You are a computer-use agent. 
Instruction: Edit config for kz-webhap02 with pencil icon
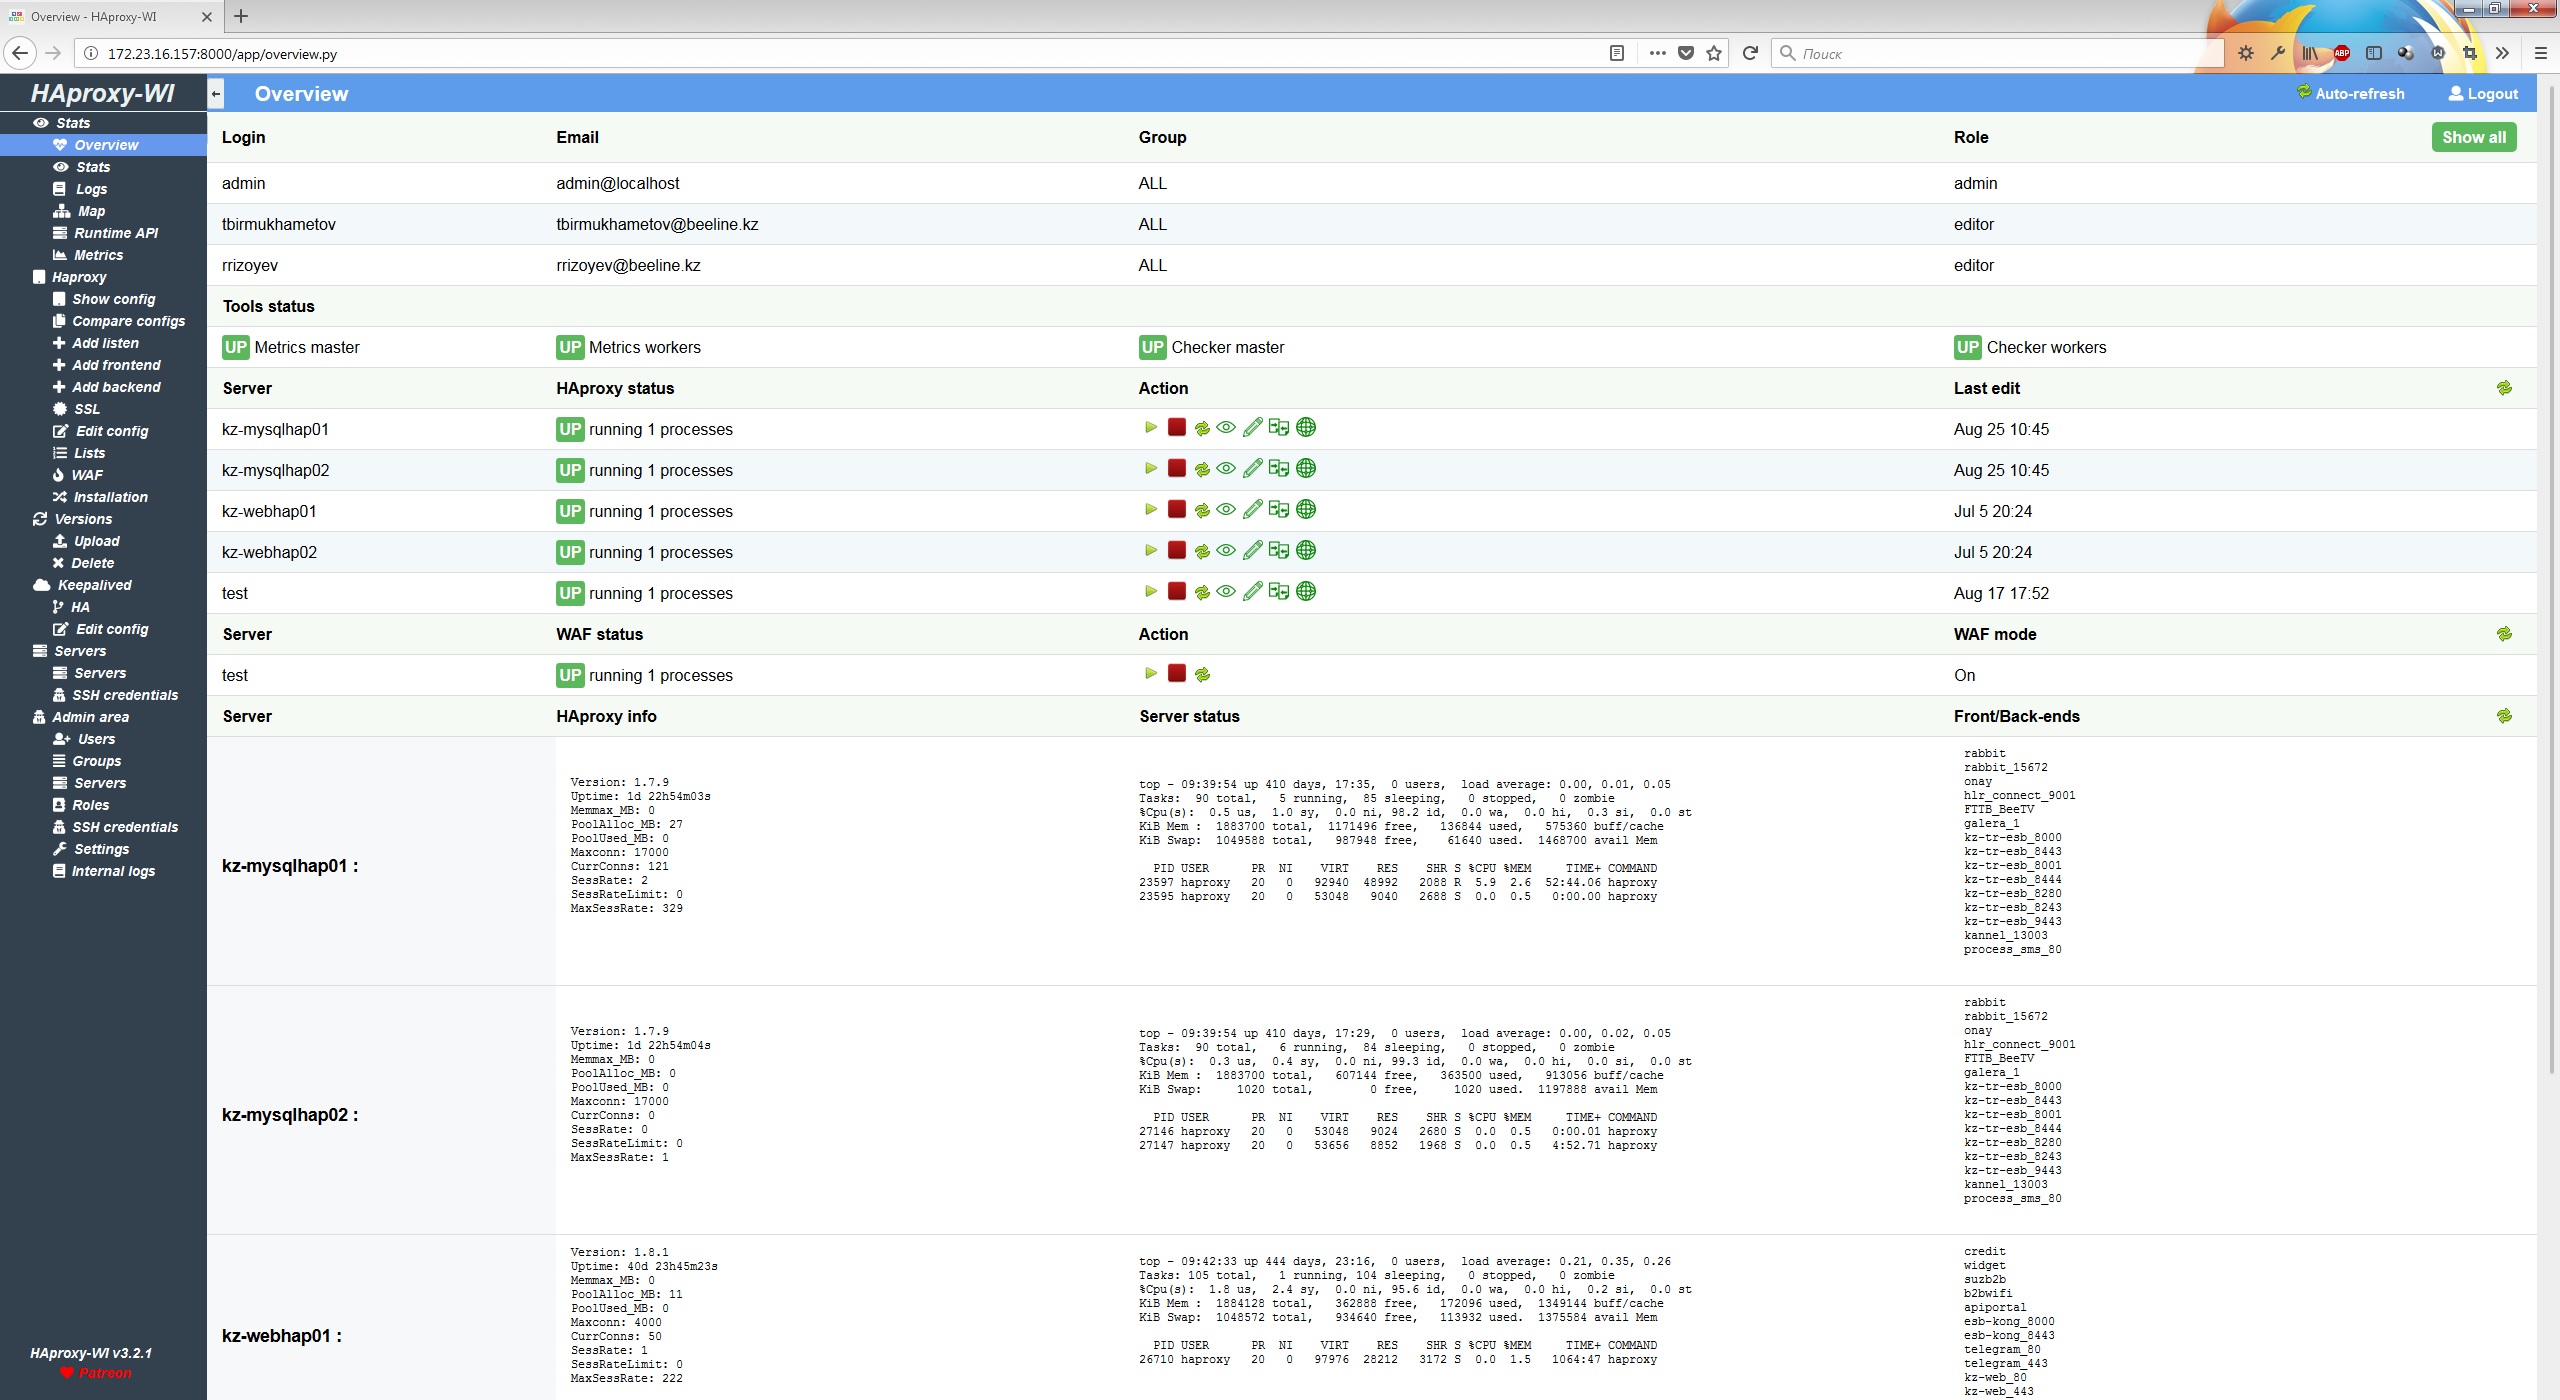pos(1252,551)
